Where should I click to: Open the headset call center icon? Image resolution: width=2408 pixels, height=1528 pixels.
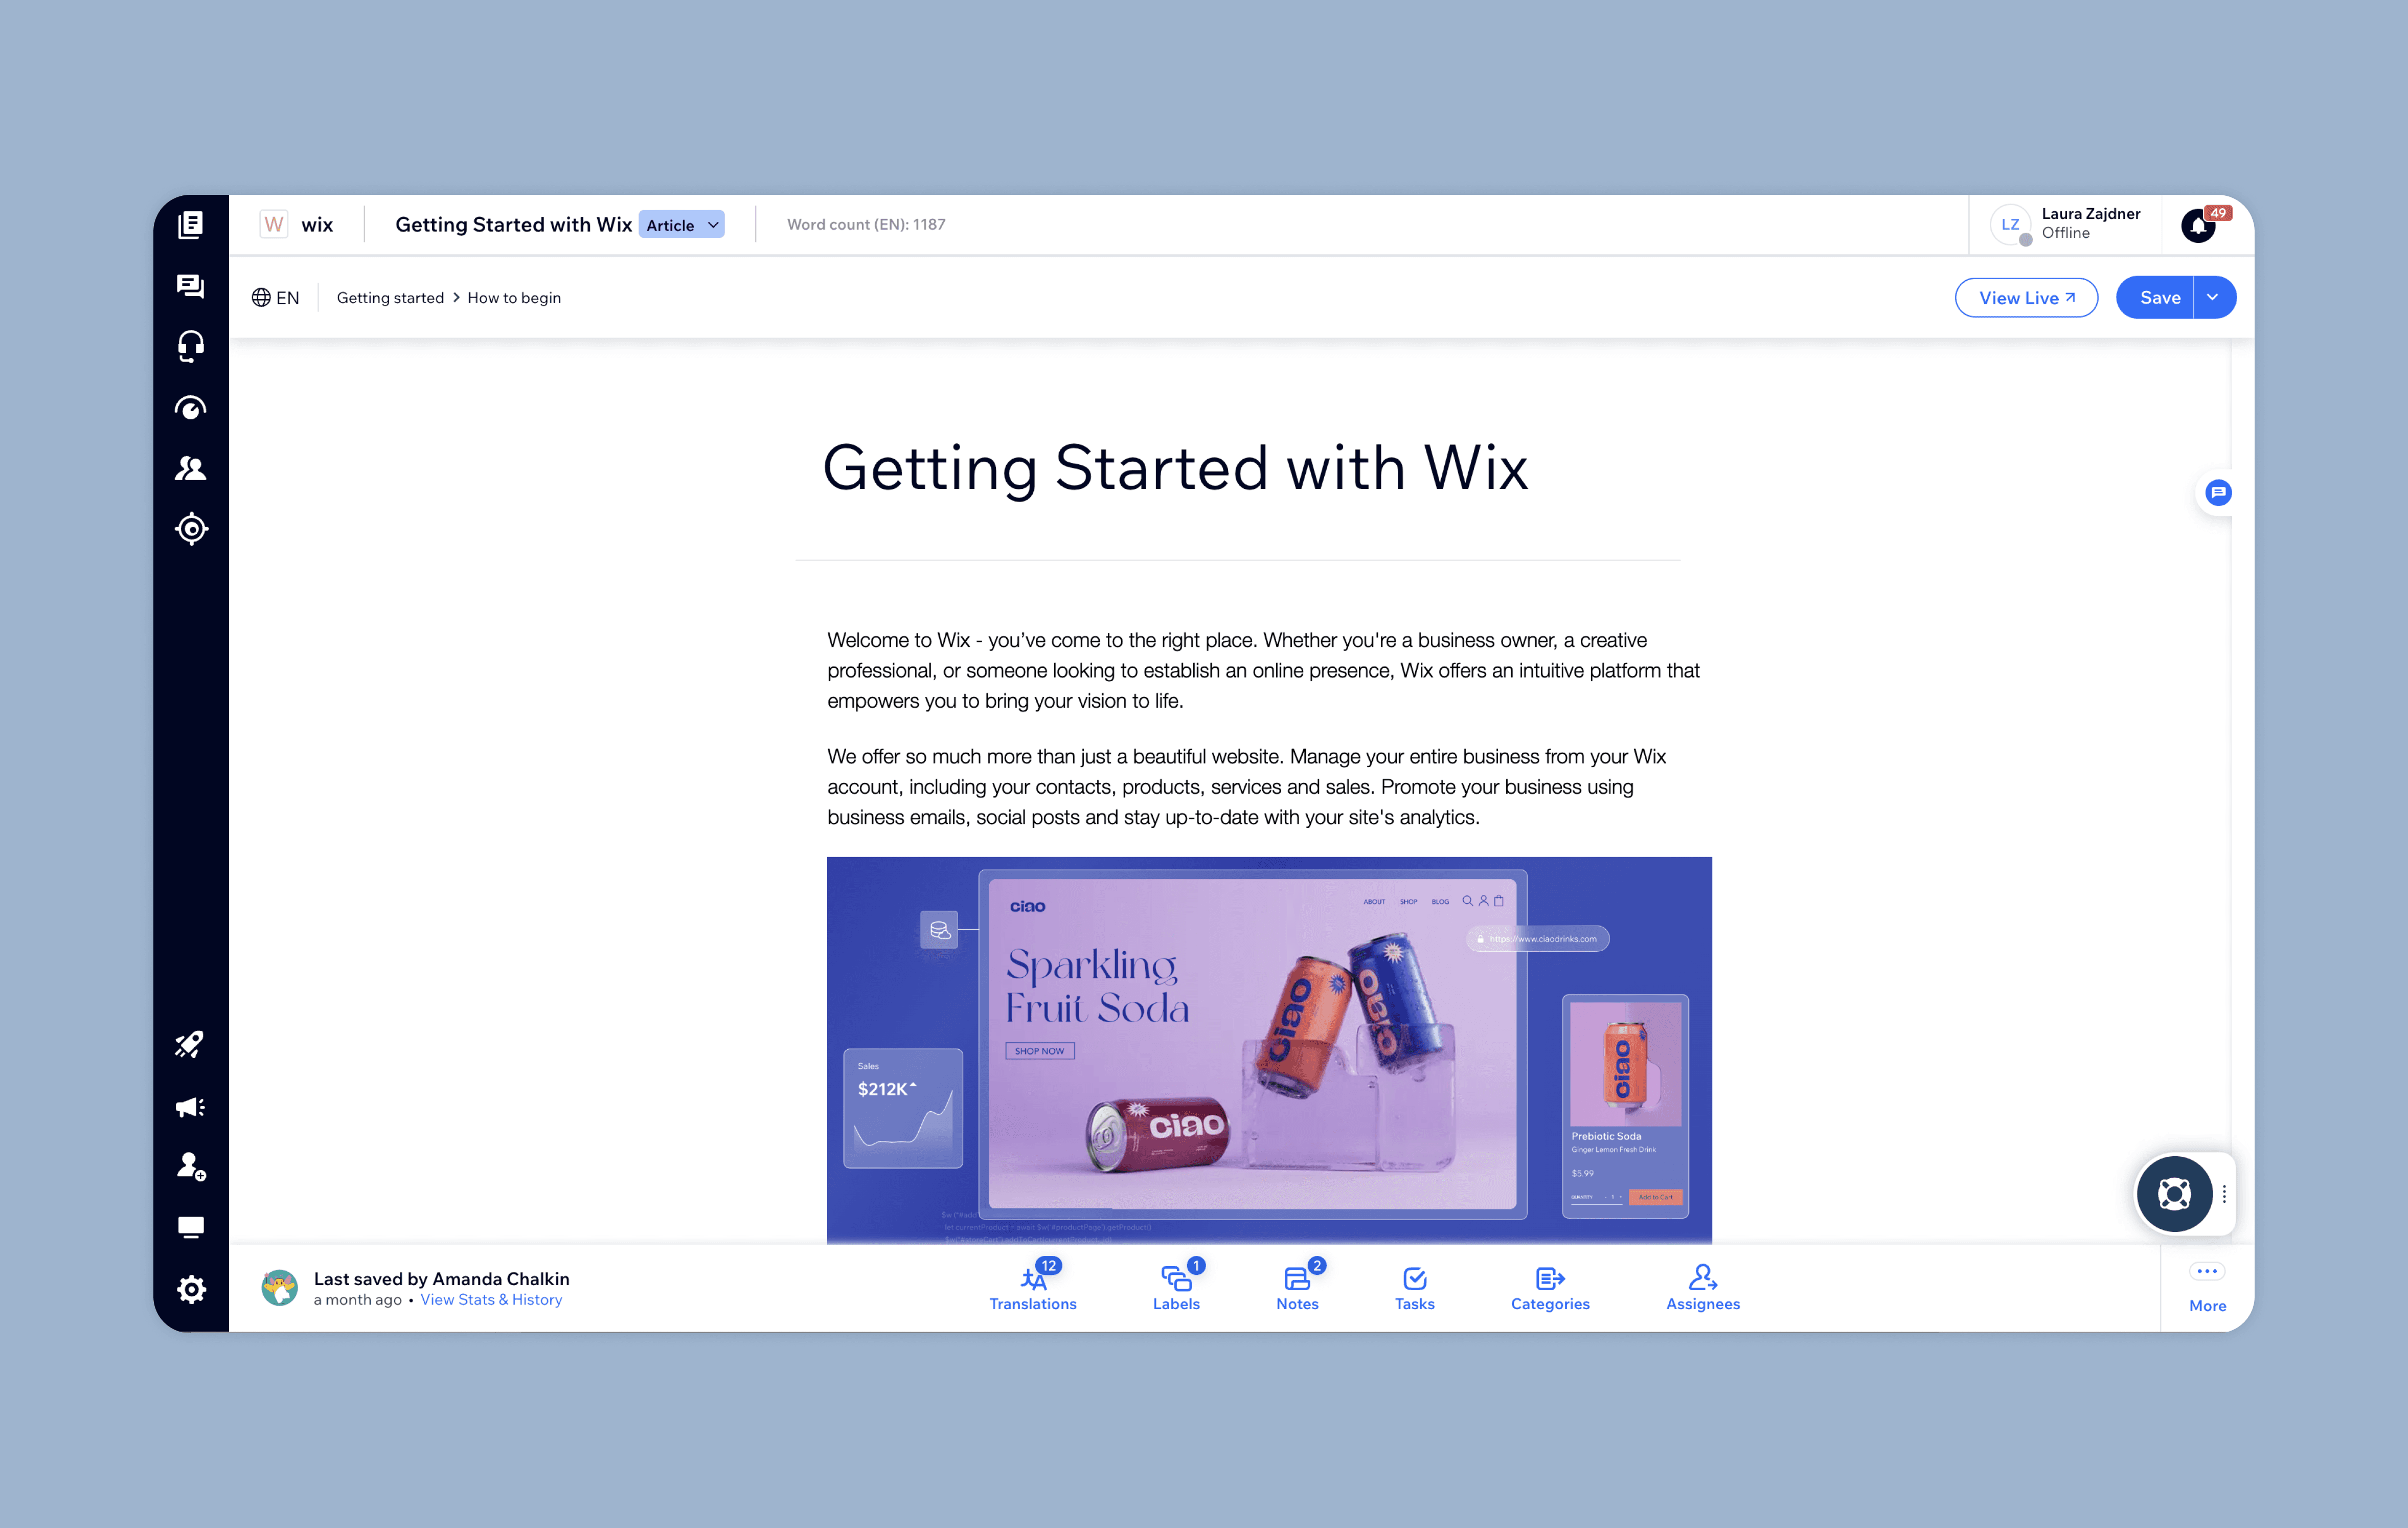click(x=190, y=347)
